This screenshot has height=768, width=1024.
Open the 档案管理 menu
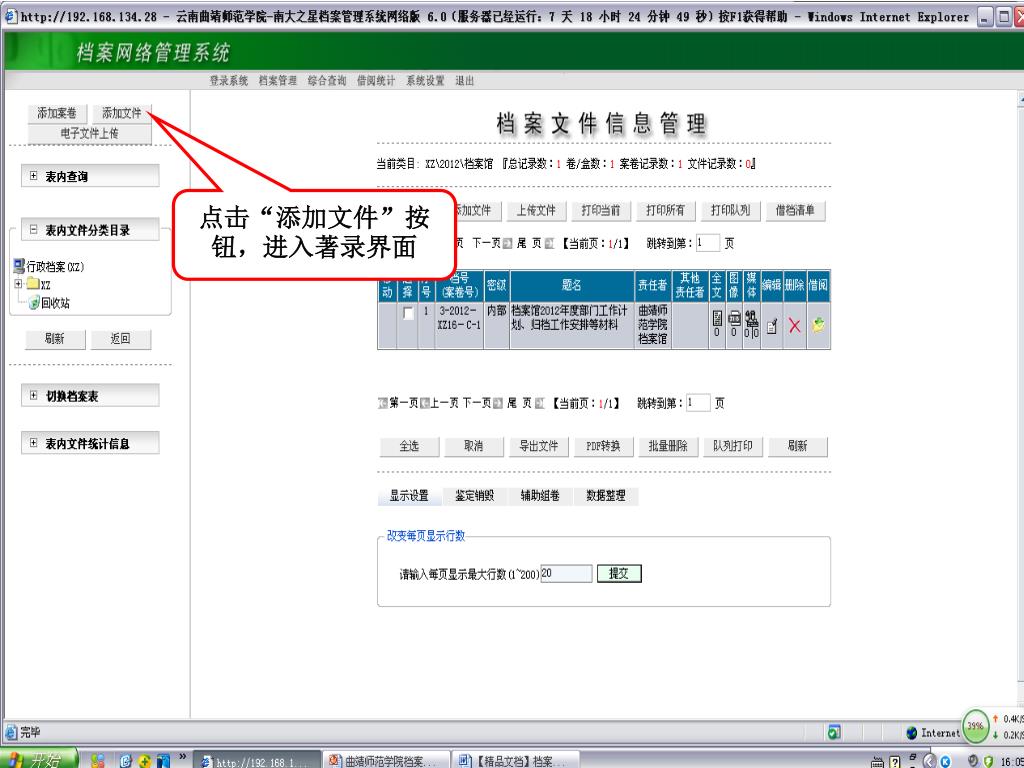point(278,80)
